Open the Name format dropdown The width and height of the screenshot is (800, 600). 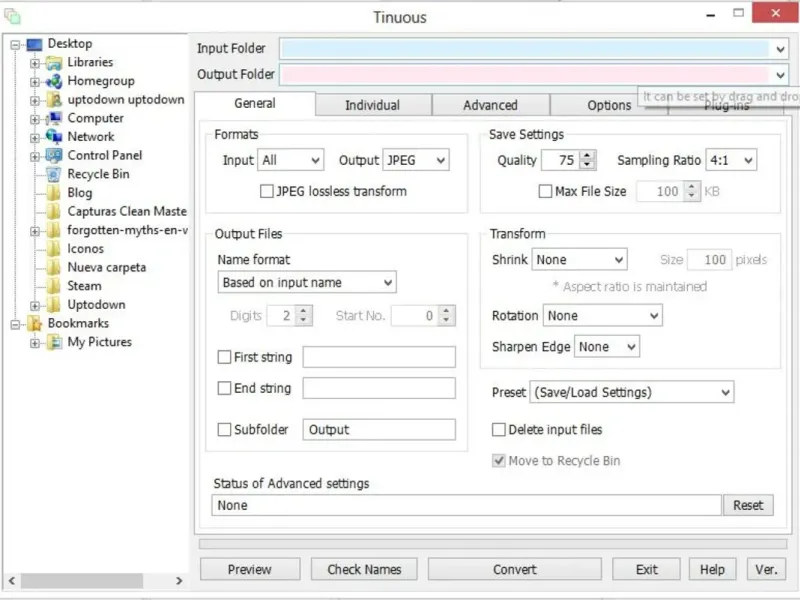pos(307,282)
